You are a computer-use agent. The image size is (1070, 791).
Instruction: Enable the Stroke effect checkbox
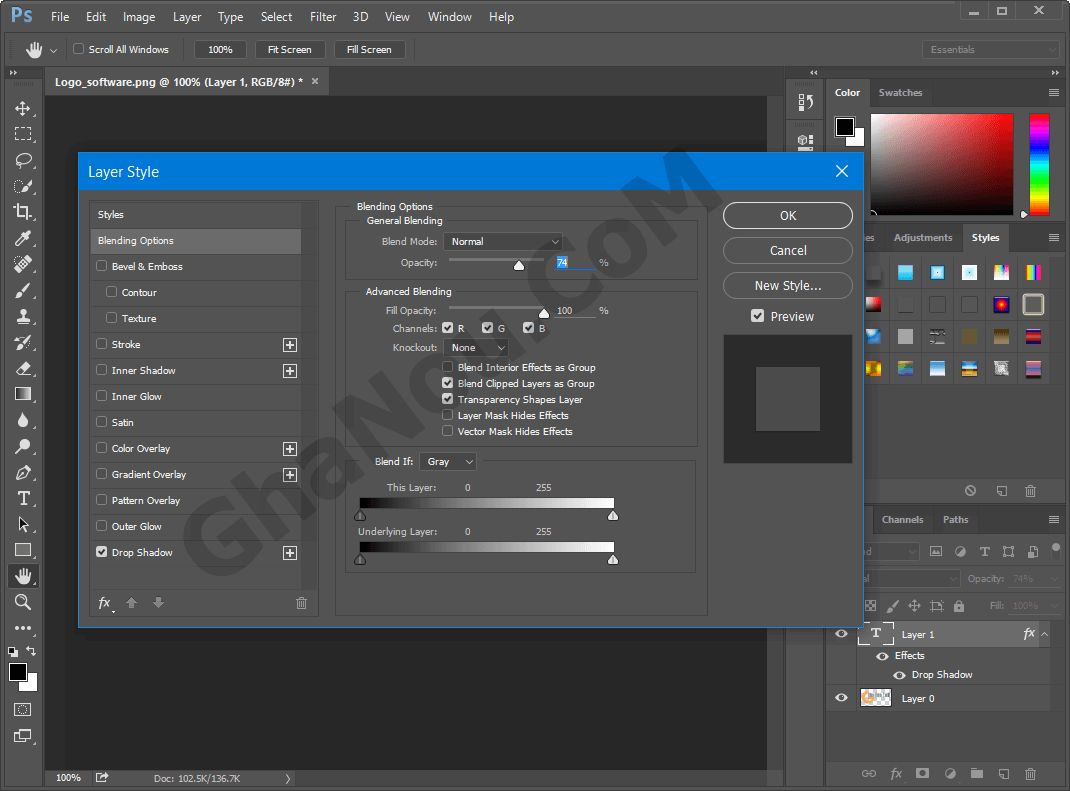[102, 344]
